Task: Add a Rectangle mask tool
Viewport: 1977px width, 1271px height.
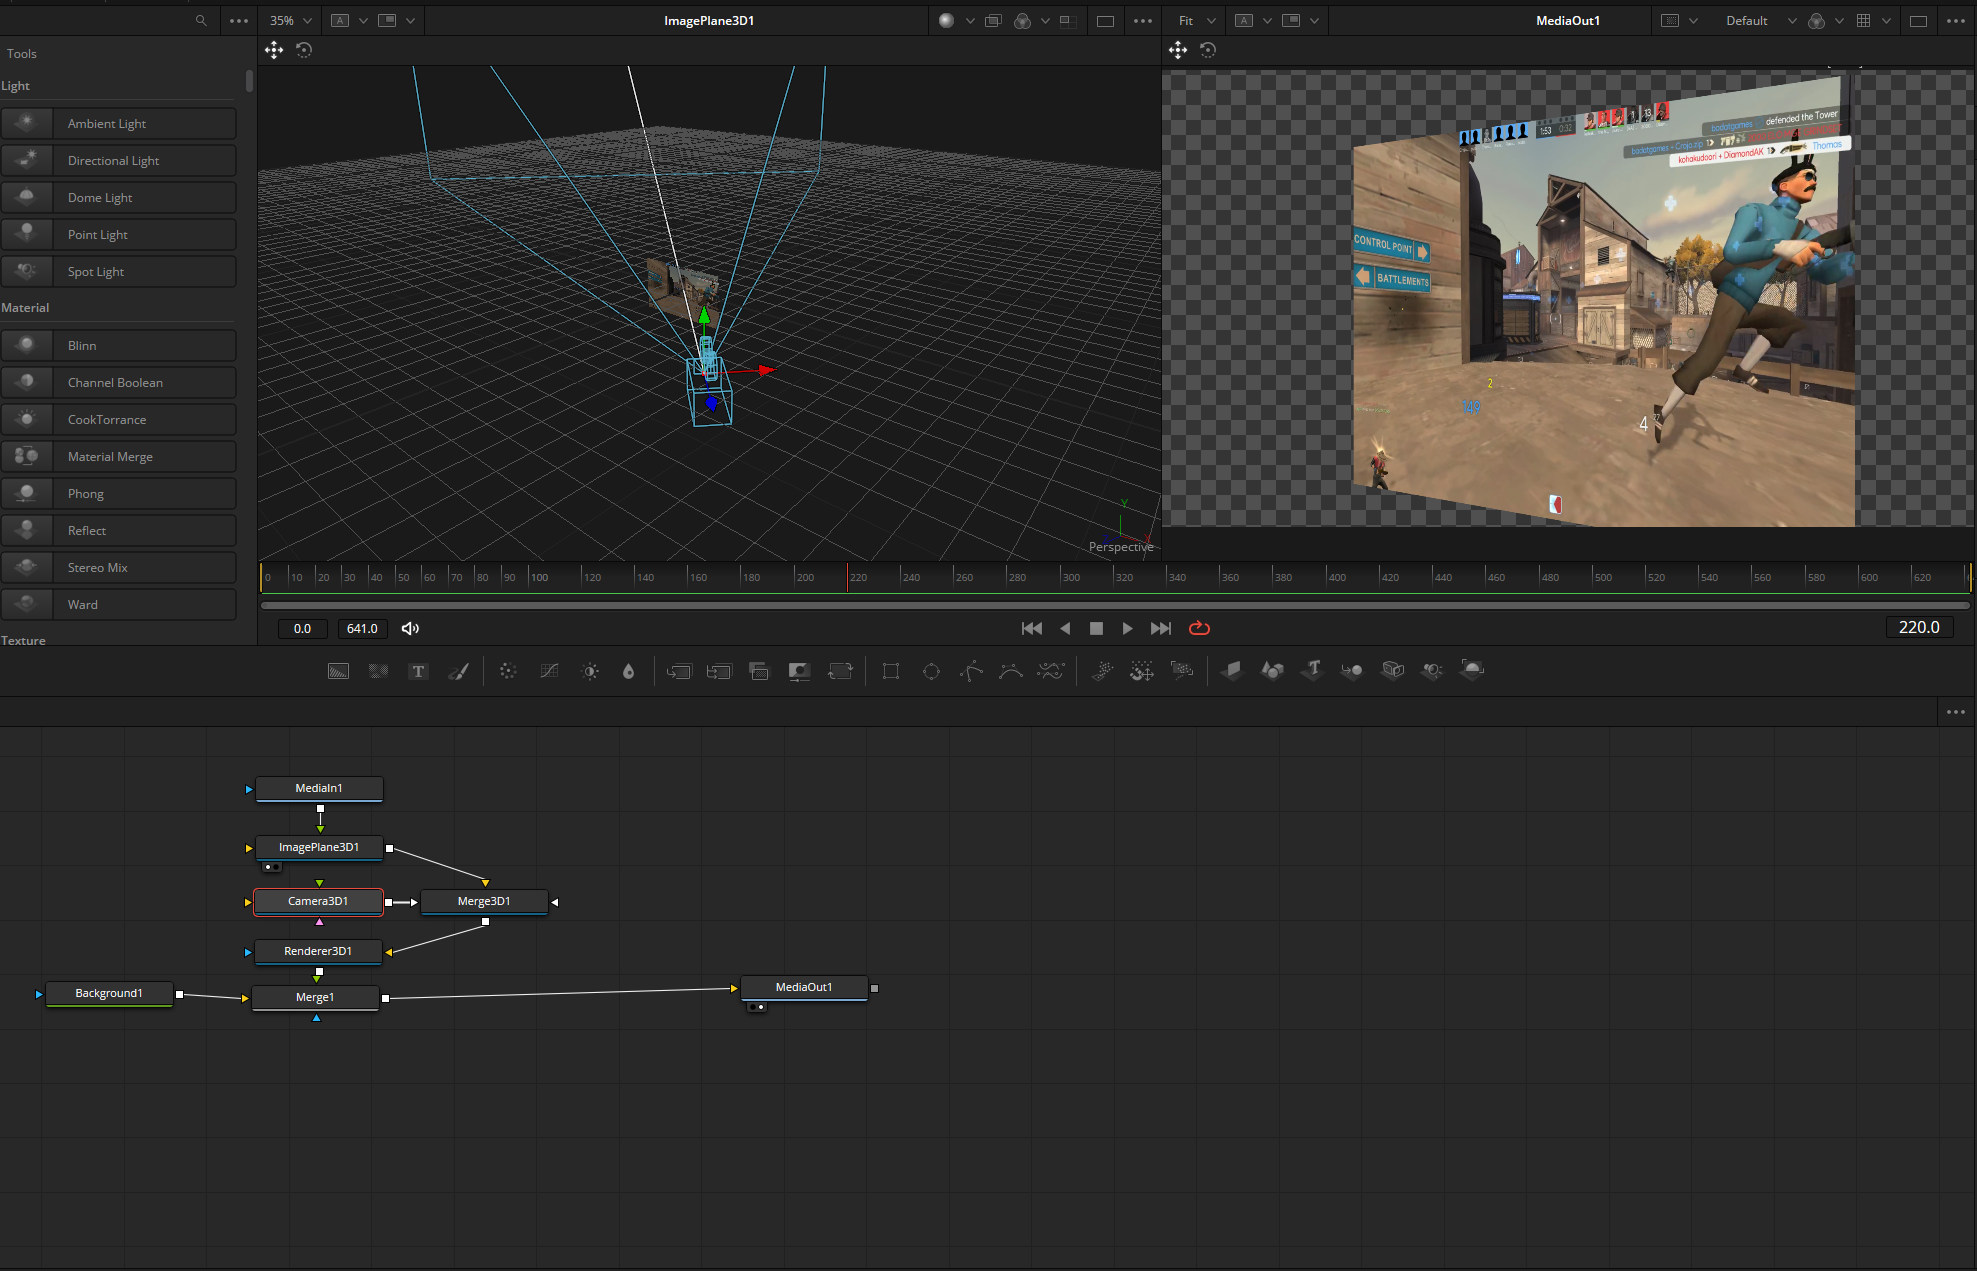Action: click(890, 671)
